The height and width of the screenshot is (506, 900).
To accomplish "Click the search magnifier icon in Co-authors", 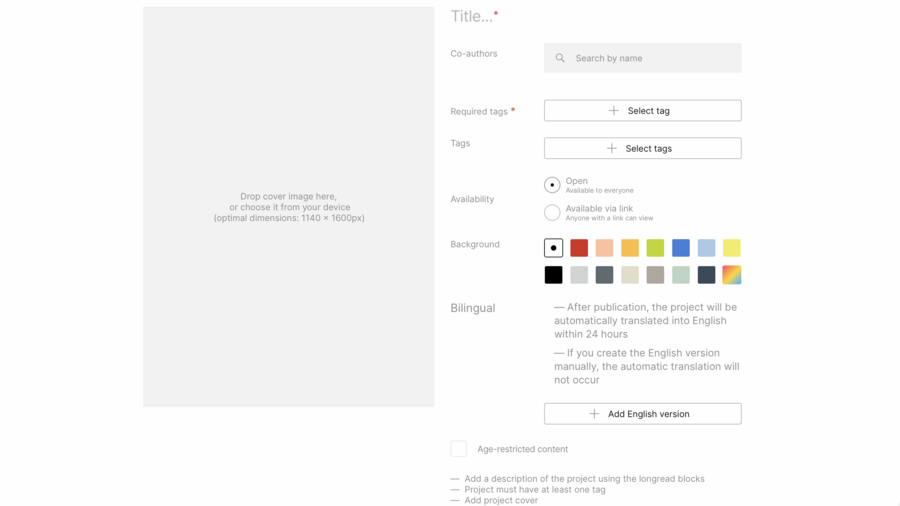I will pyautogui.click(x=560, y=58).
